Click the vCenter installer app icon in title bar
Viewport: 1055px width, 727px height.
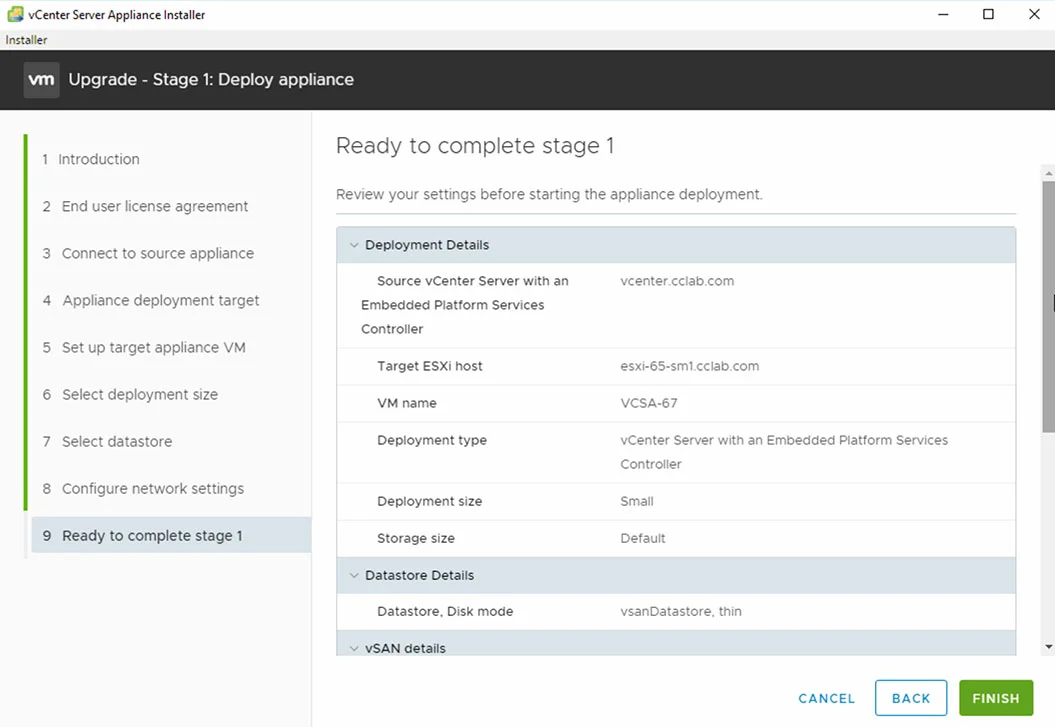(x=15, y=14)
